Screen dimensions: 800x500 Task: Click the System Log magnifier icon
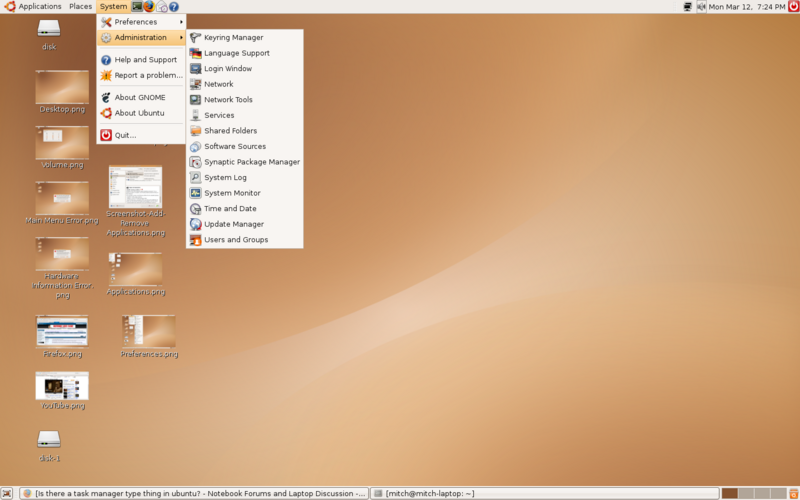tap(195, 178)
